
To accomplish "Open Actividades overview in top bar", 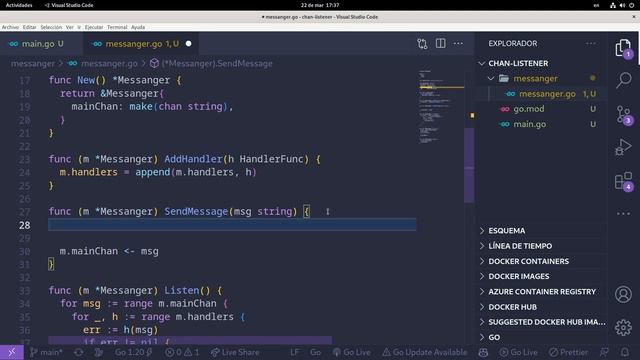I will click(19, 5).
